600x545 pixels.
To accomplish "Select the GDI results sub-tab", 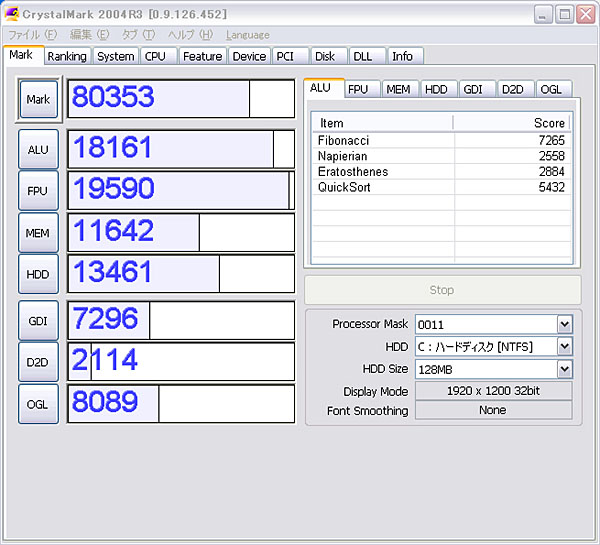I will 477,89.
